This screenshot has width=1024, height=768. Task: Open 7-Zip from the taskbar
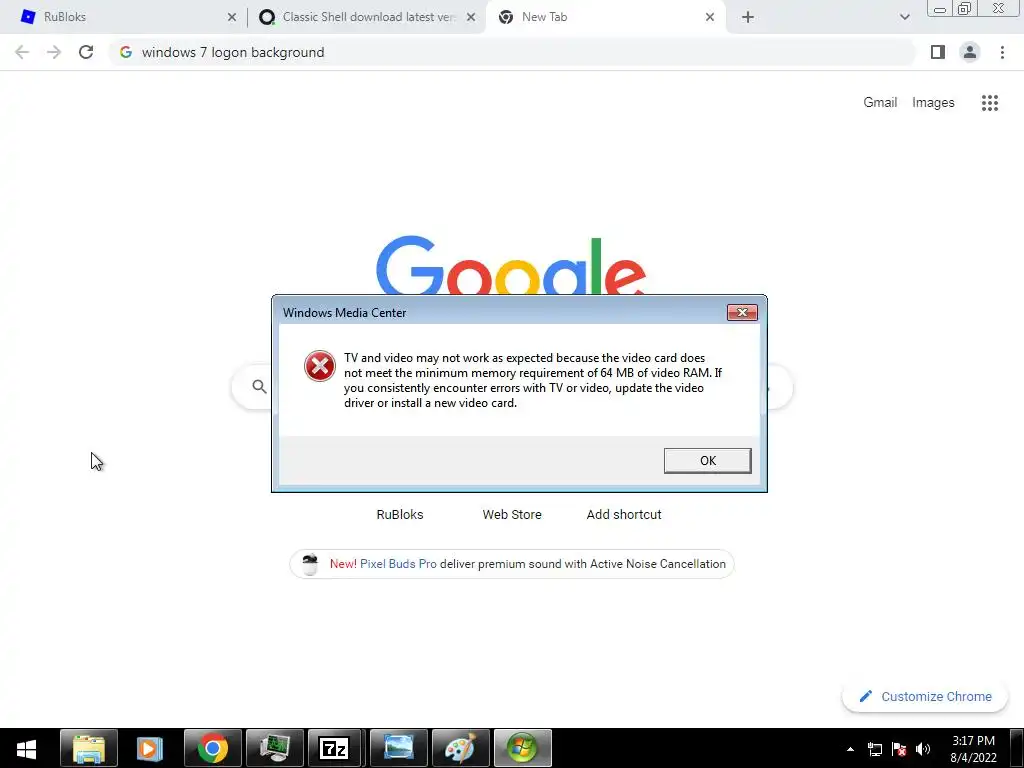[x=334, y=748]
